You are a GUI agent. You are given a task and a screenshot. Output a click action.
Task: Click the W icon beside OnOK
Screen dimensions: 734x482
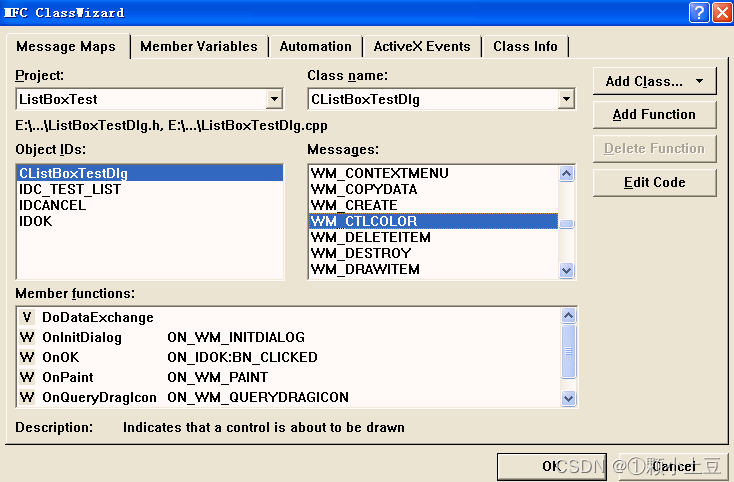(x=27, y=358)
